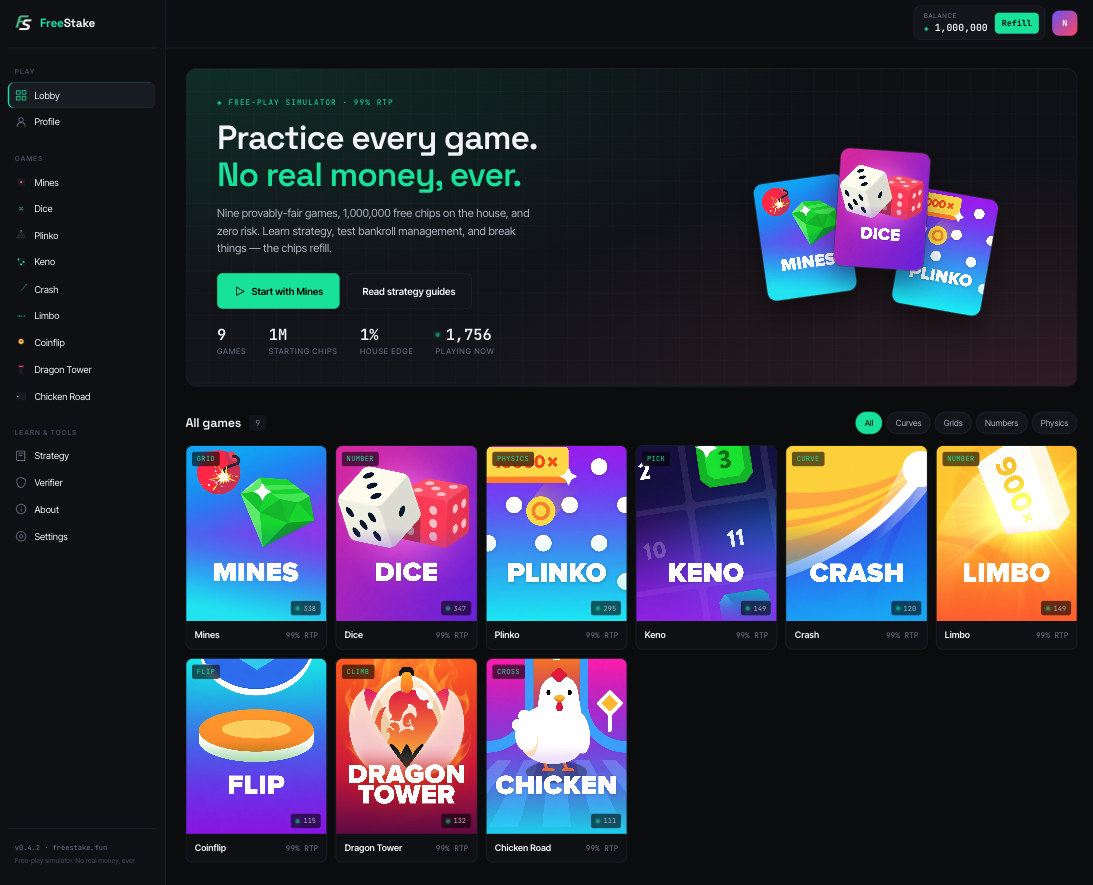Screen dimensions: 1093x885
Task: Filter games by Physics
Action: [1053, 423]
